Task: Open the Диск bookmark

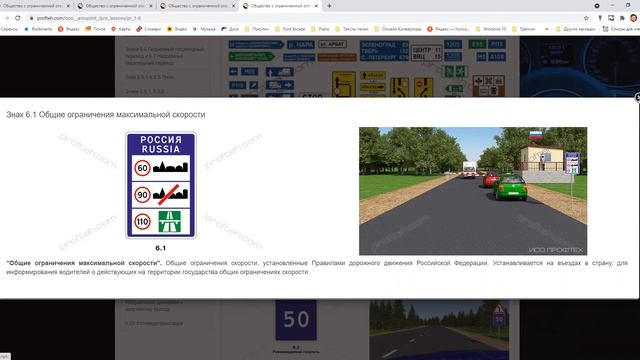Action: pyautogui.click(x=230, y=29)
